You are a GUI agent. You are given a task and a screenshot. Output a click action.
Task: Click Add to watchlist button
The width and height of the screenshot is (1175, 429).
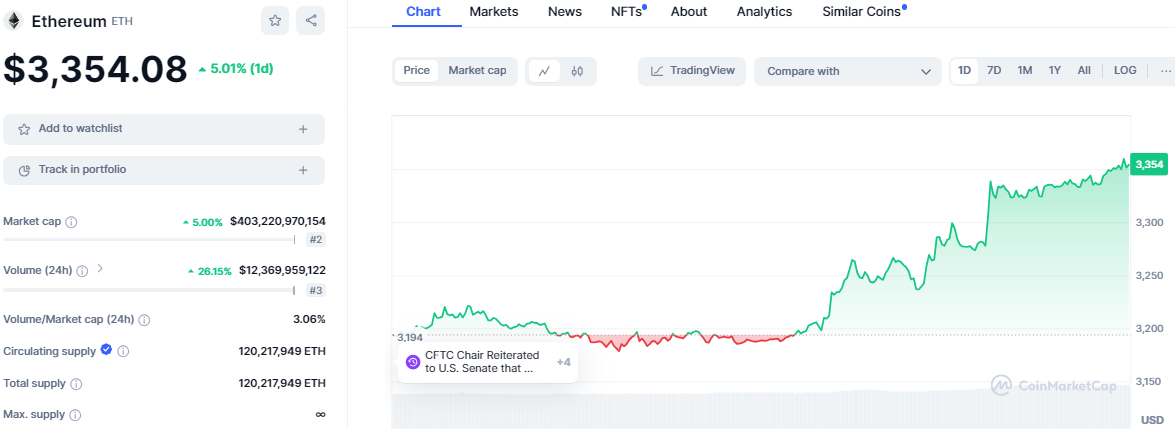[164, 129]
